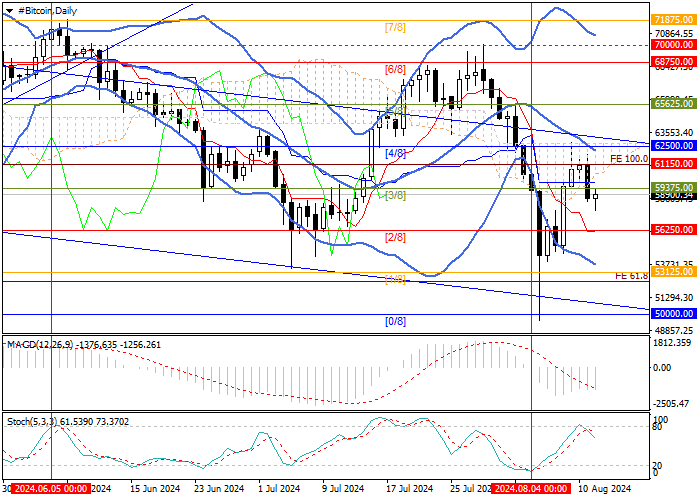
Task: Select the 61150.00 price label
Action: coord(674,164)
